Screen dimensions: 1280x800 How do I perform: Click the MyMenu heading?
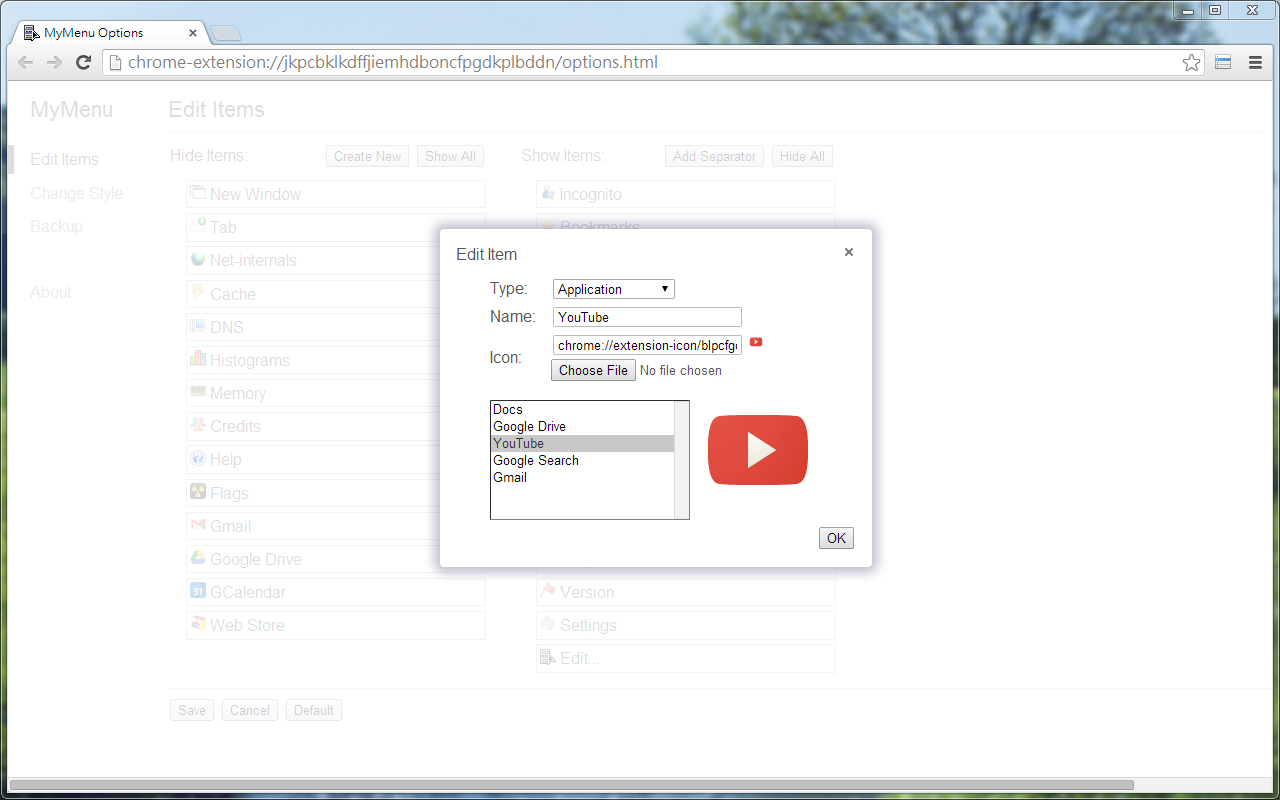71,110
